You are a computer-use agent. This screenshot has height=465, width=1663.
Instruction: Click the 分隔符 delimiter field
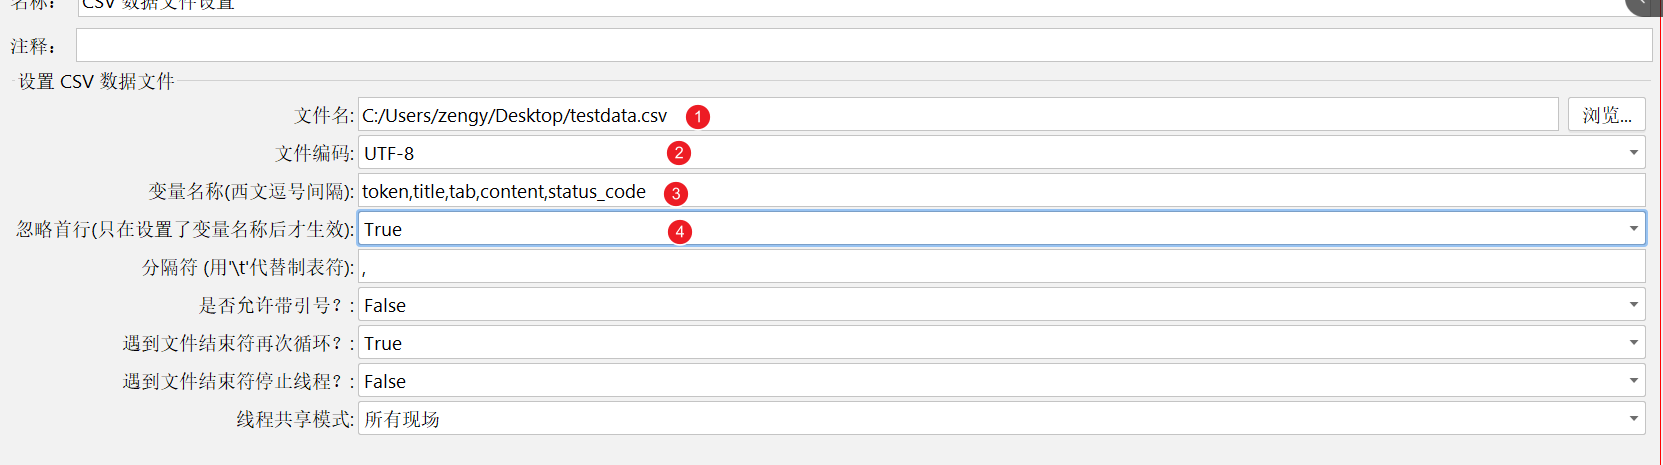click(x=1000, y=267)
